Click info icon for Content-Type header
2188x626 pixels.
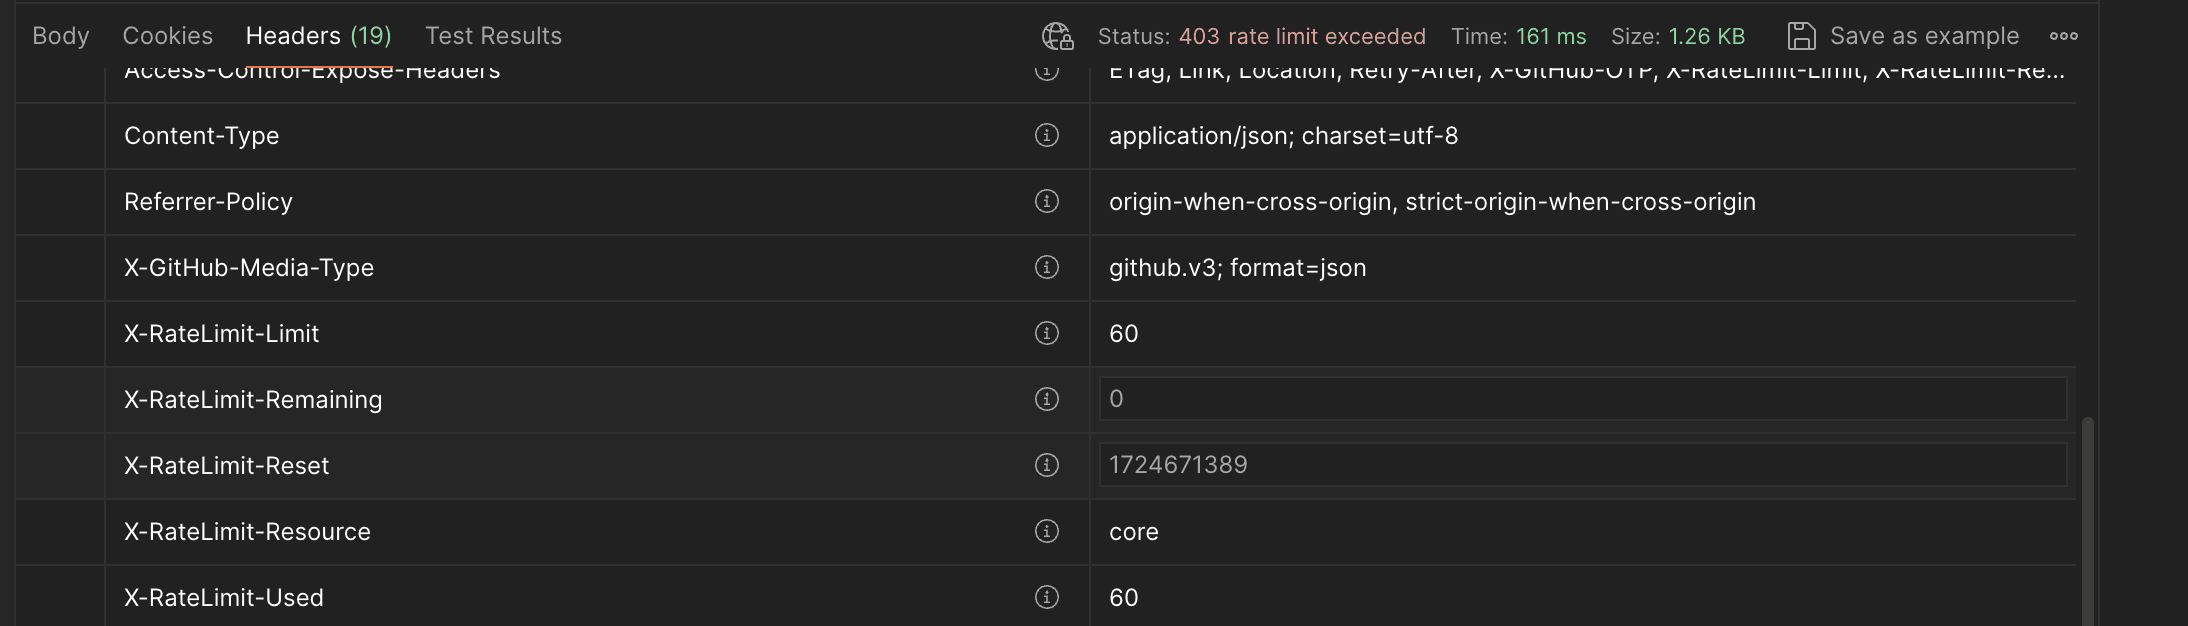click(x=1046, y=135)
